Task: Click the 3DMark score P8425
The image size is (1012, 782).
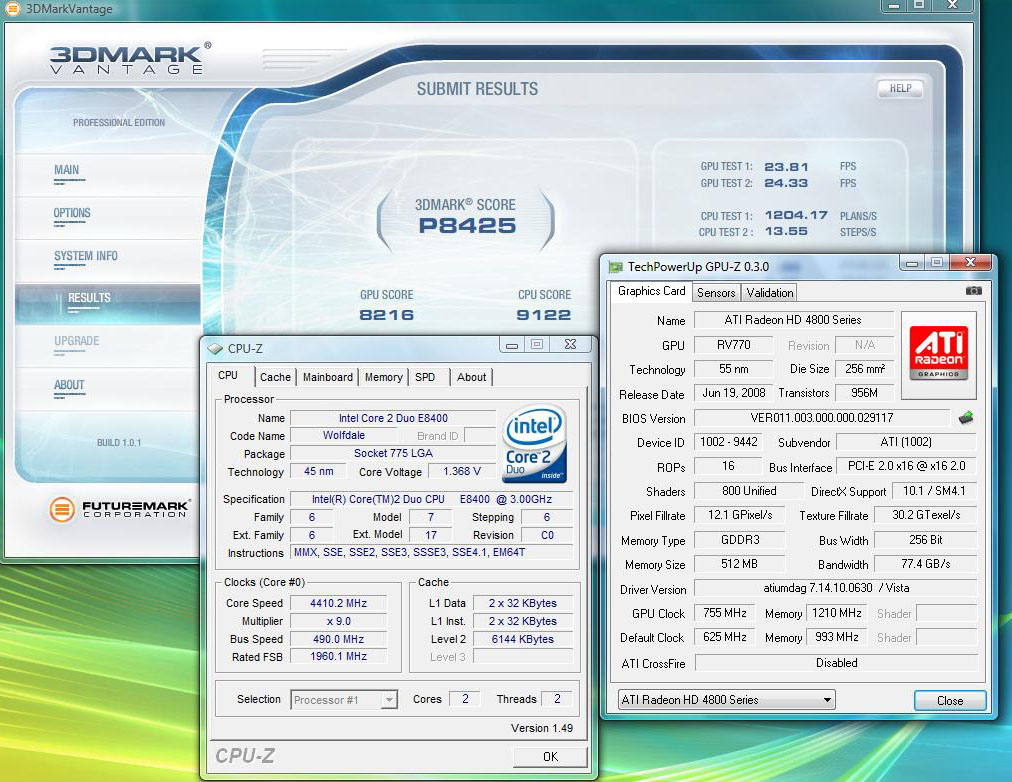Action: click(x=467, y=226)
